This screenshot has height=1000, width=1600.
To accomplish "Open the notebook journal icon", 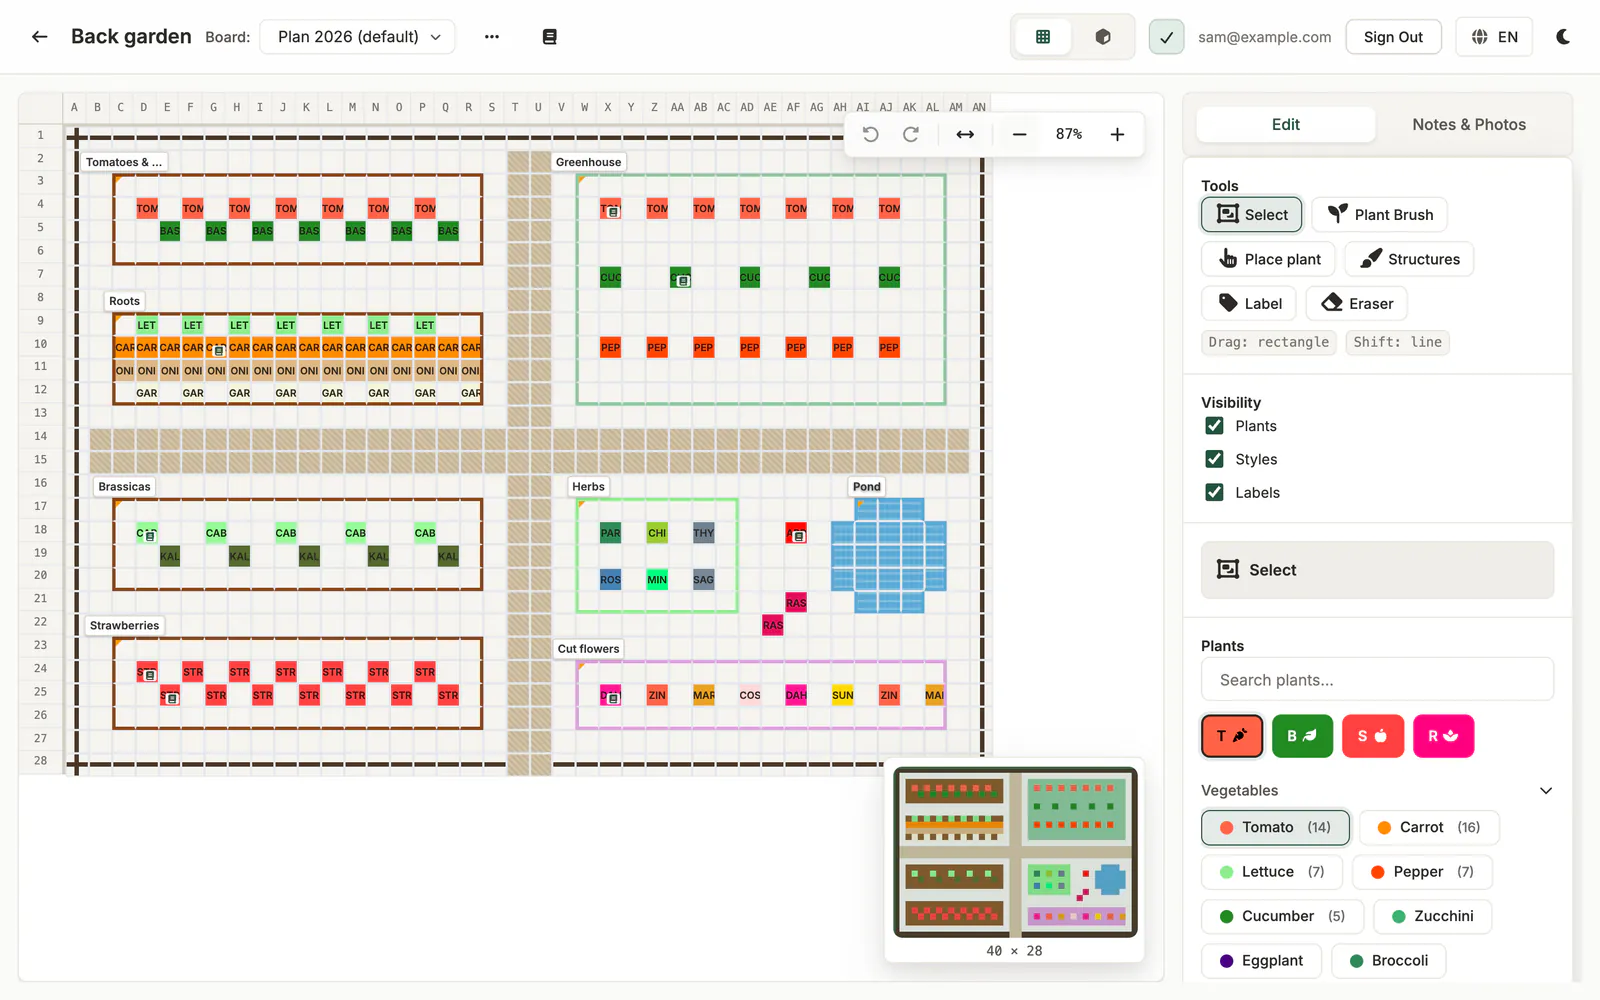I will pyautogui.click(x=549, y=37).
